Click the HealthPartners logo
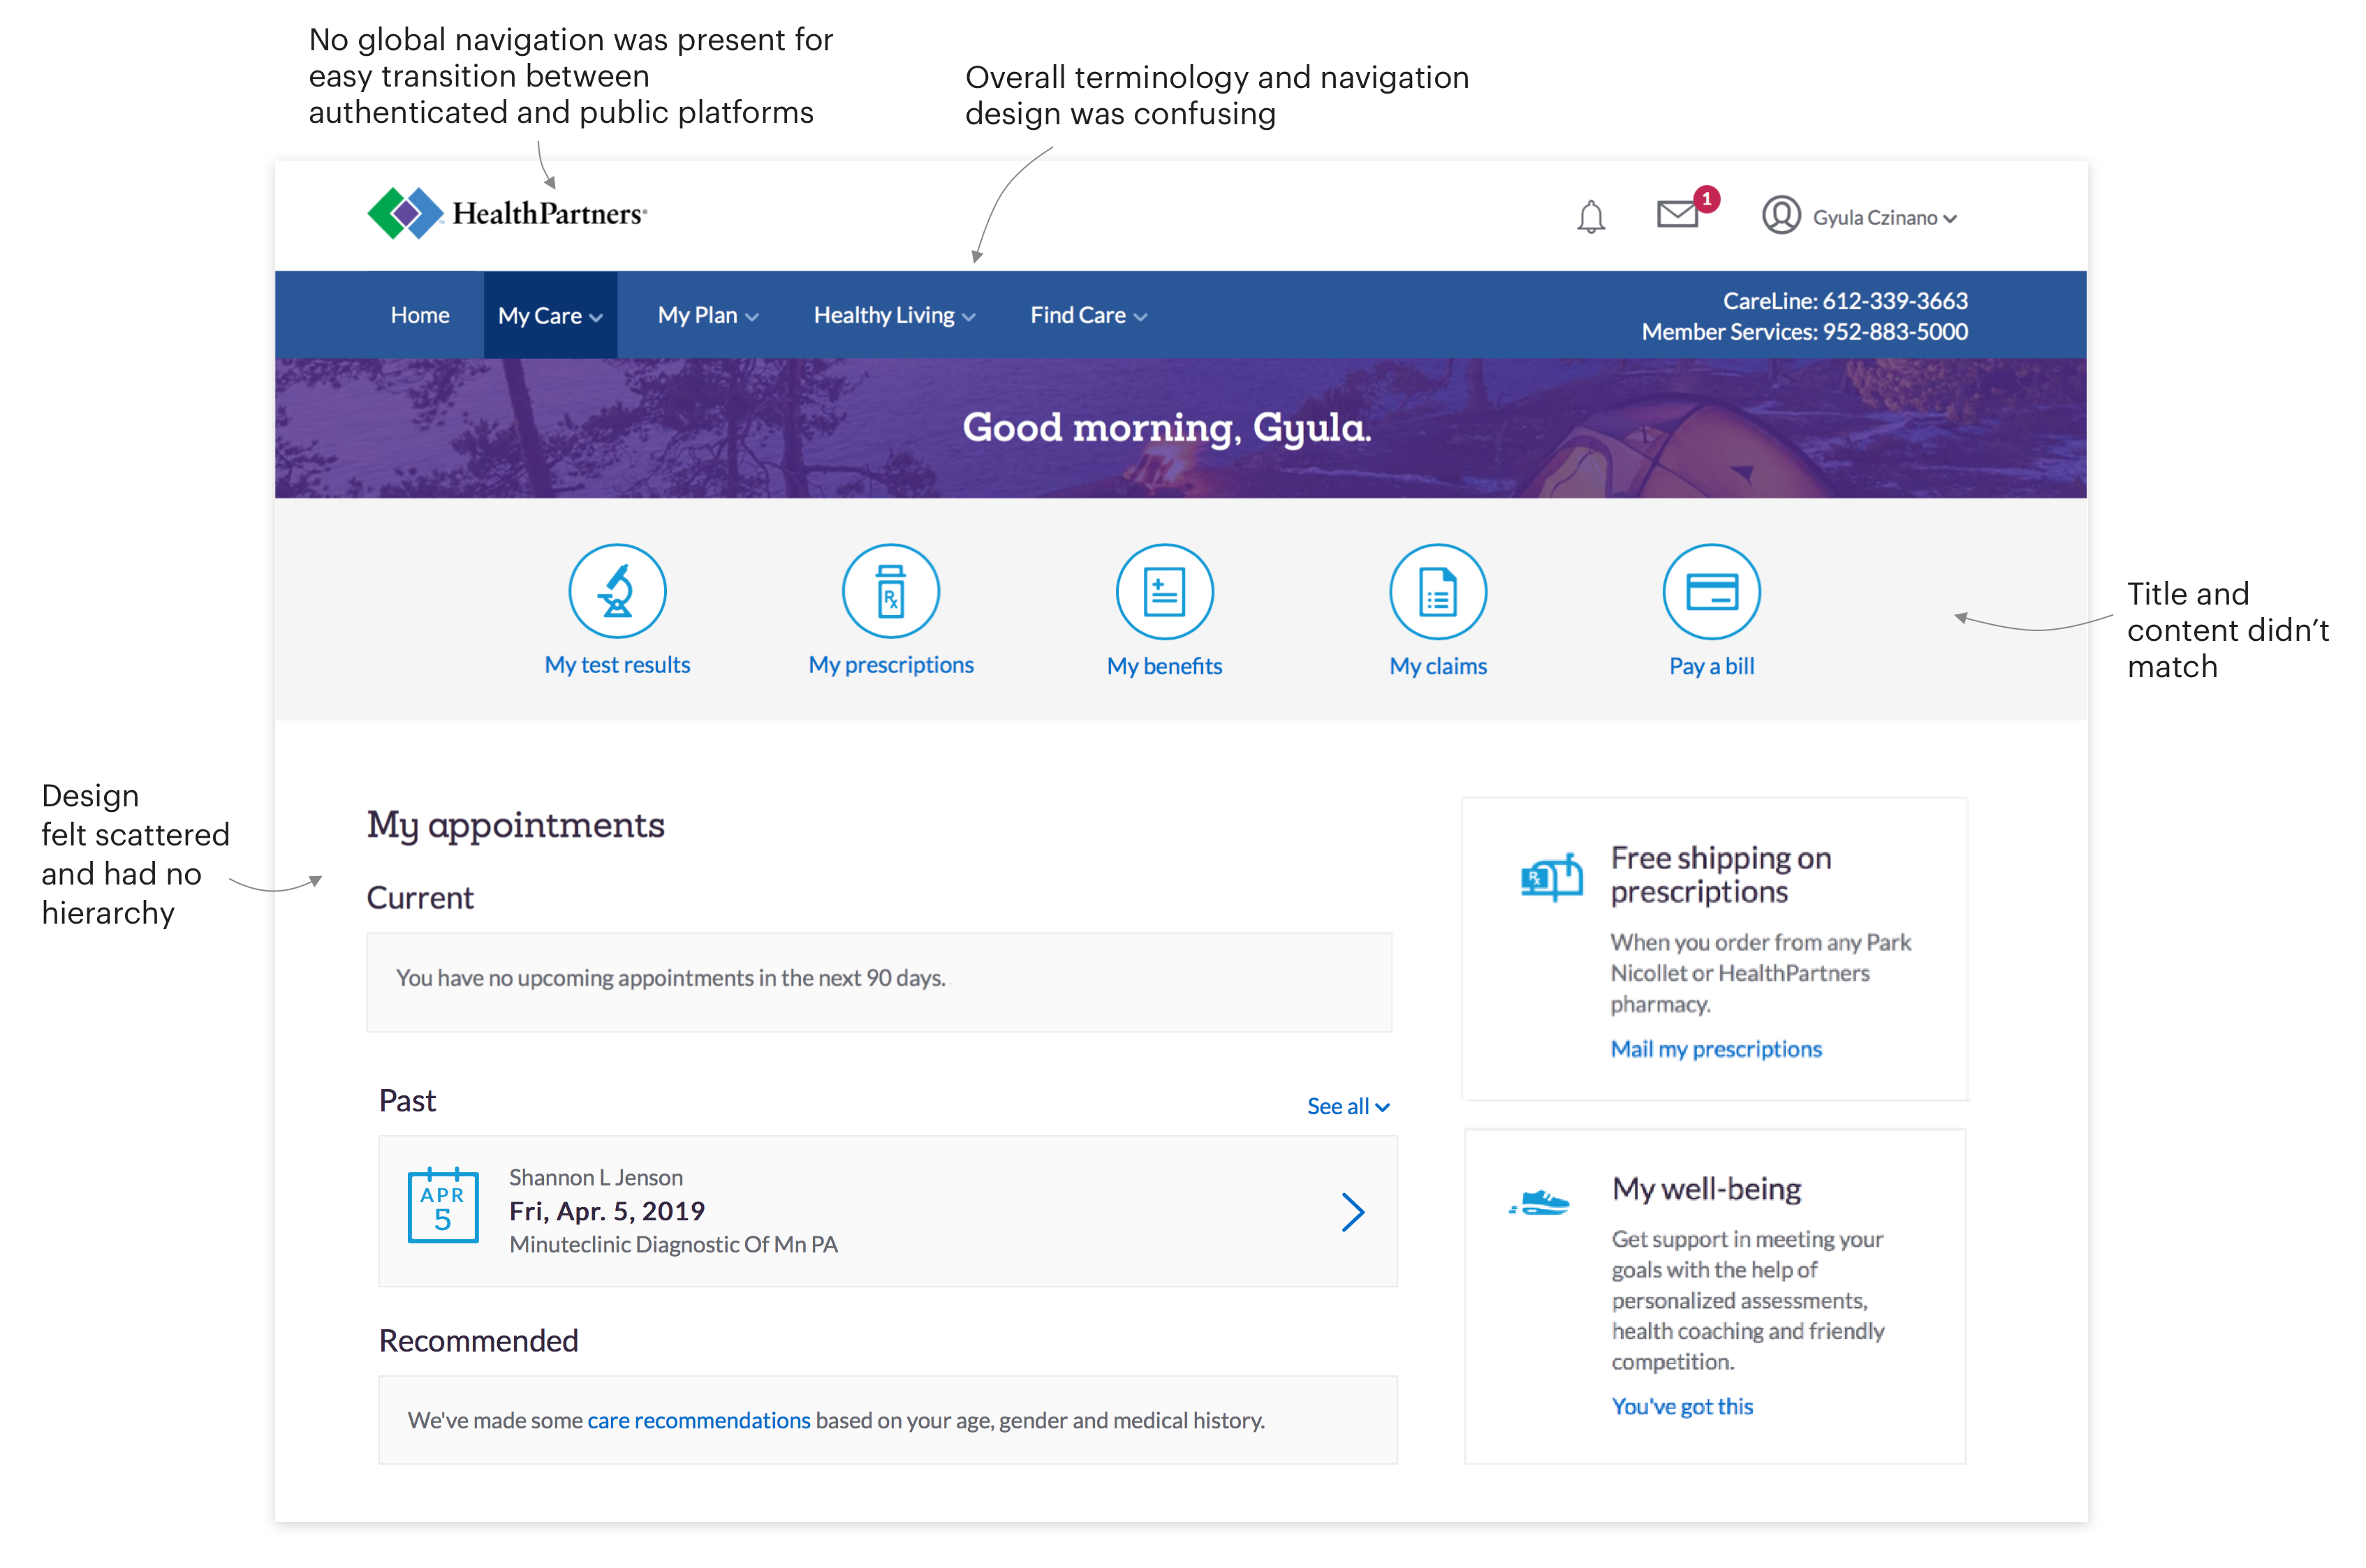Viewport: 2366px width, 1568px height. (507, 213)
